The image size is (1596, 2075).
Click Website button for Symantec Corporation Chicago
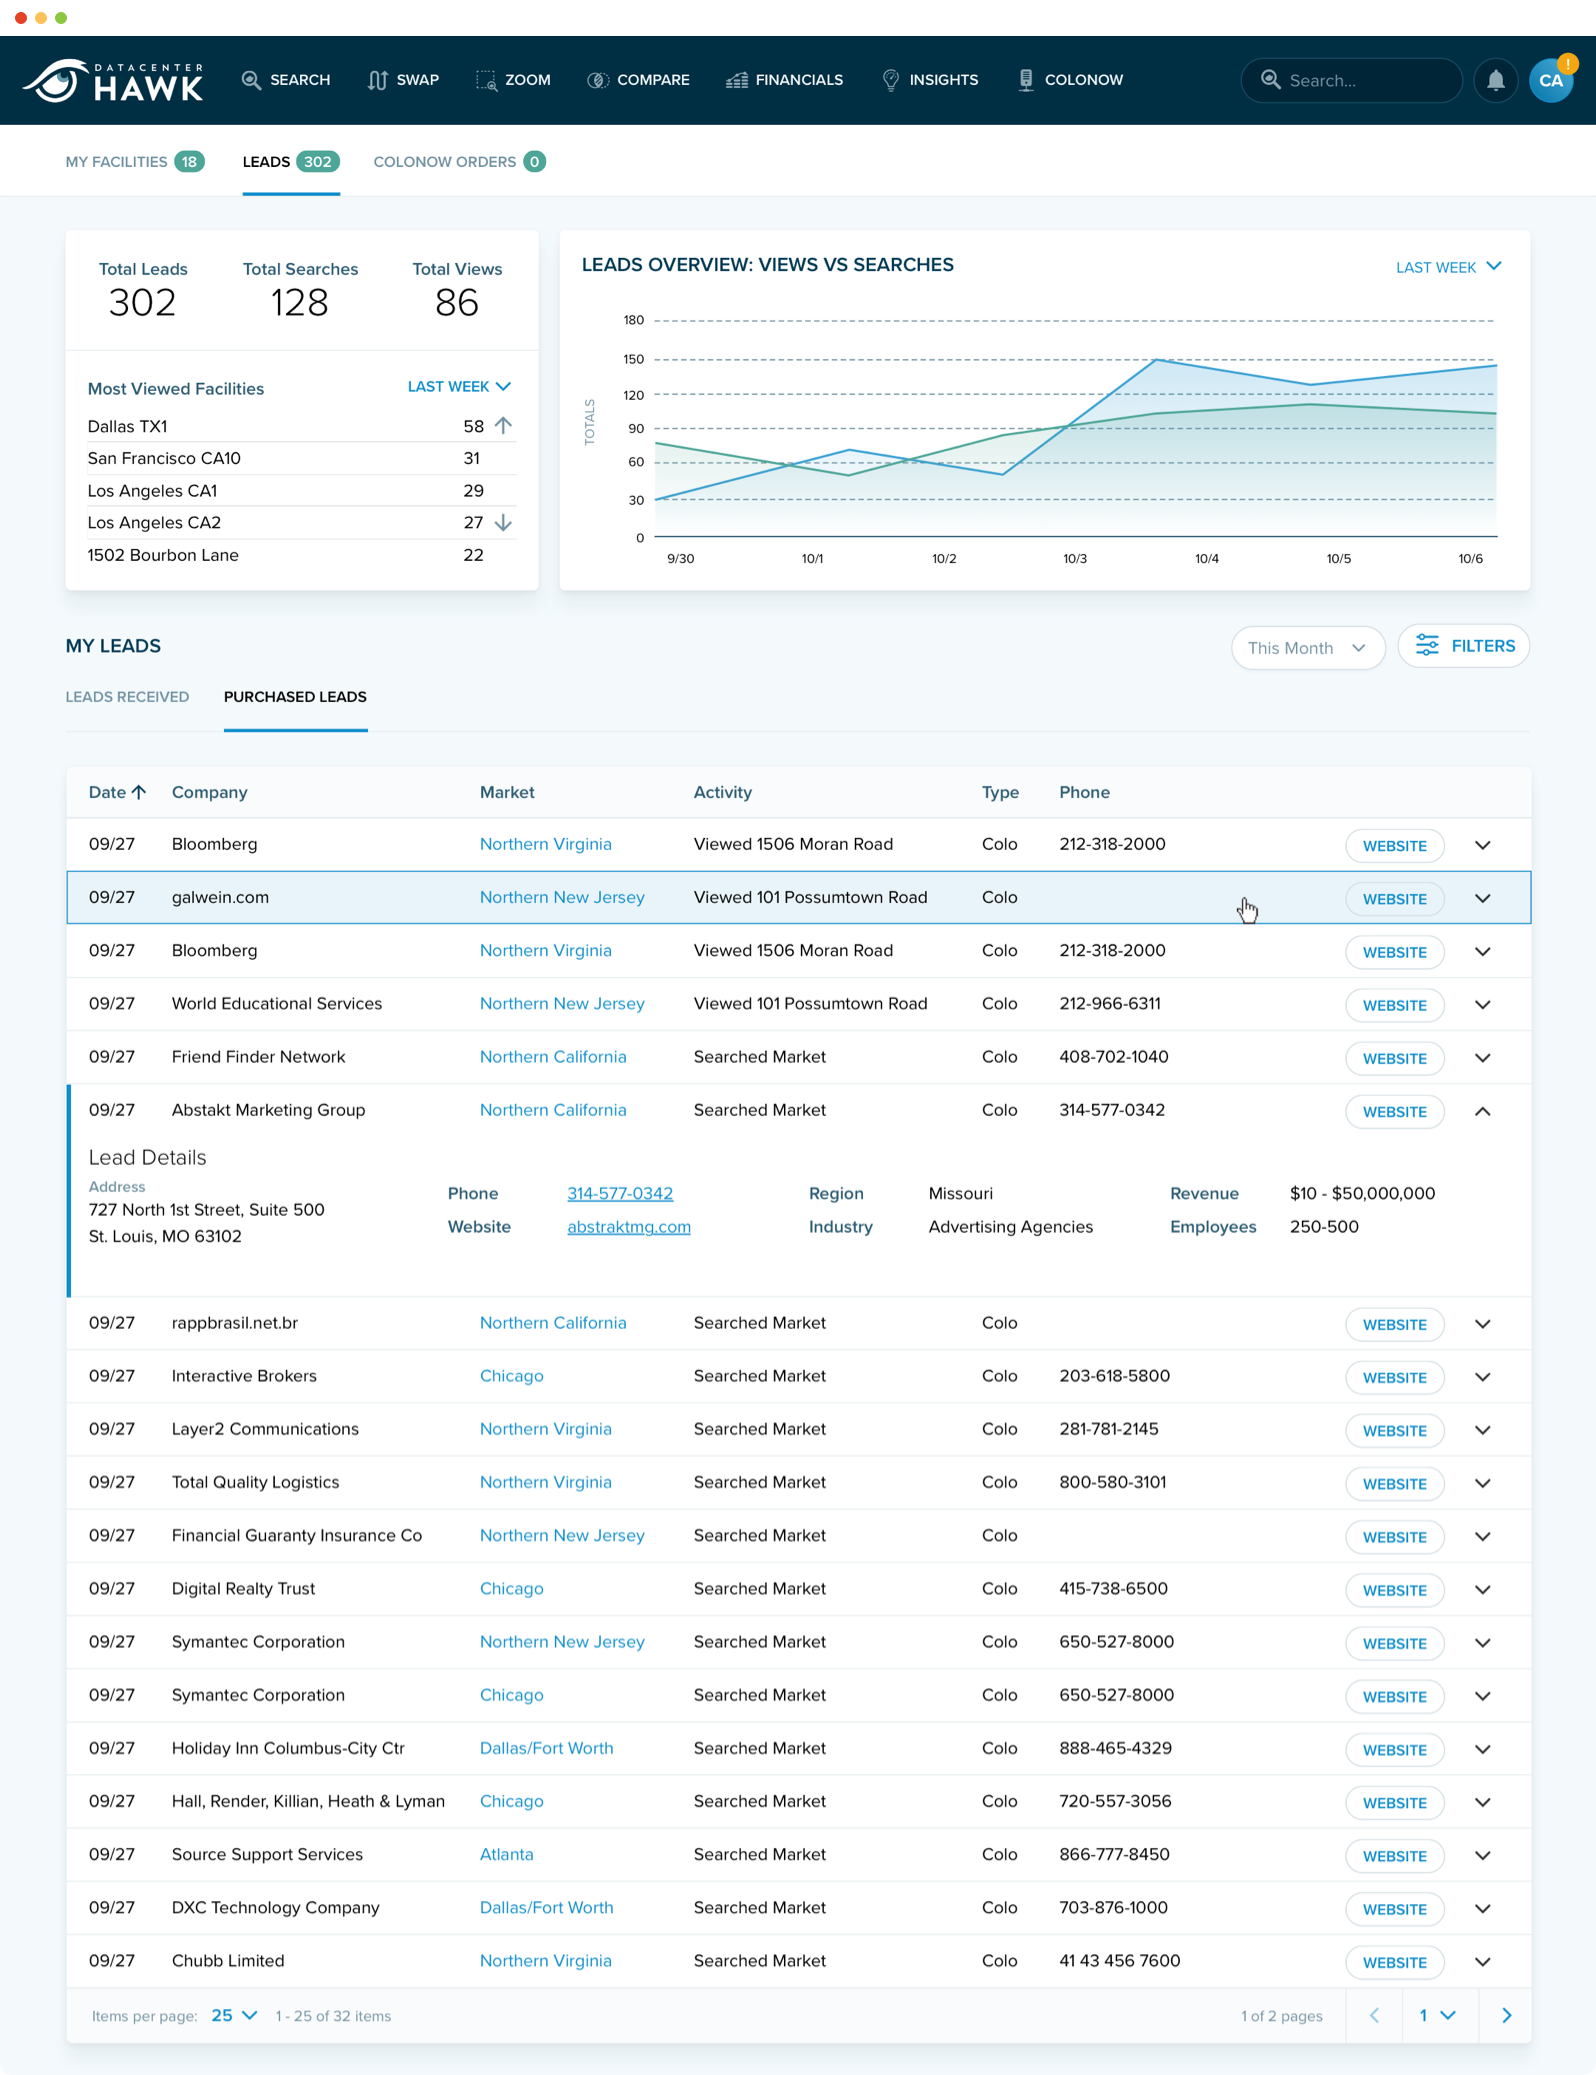1394,1697
